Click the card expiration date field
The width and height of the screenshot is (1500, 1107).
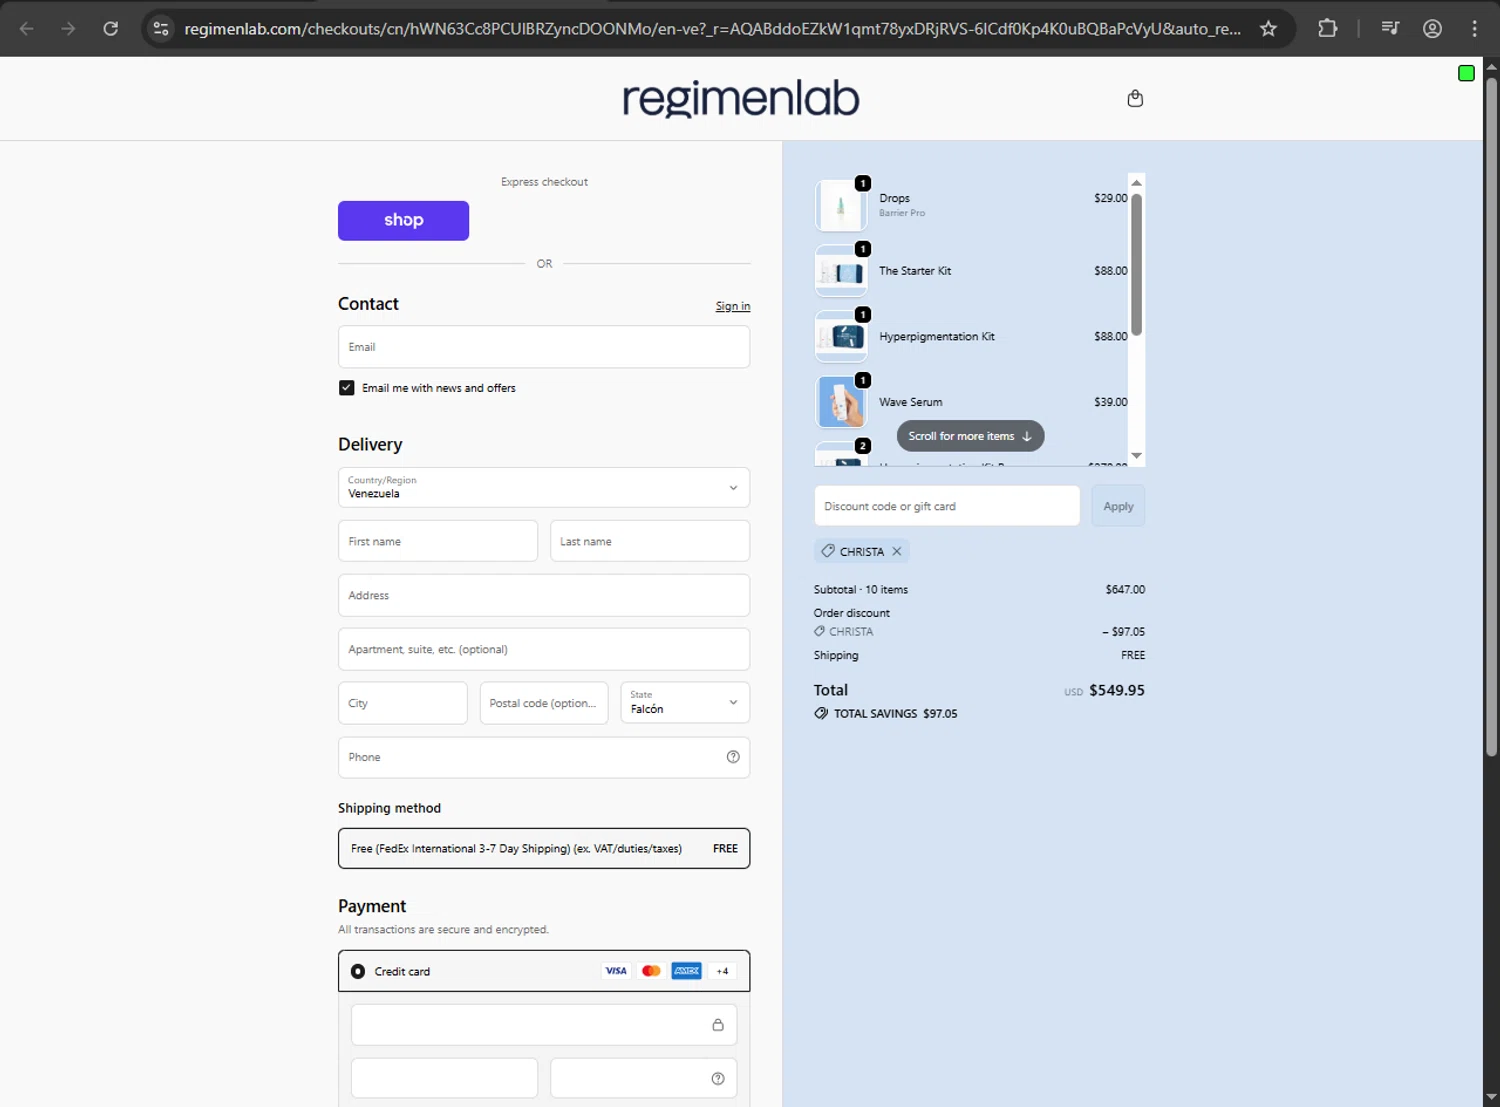coord(444,1078)
